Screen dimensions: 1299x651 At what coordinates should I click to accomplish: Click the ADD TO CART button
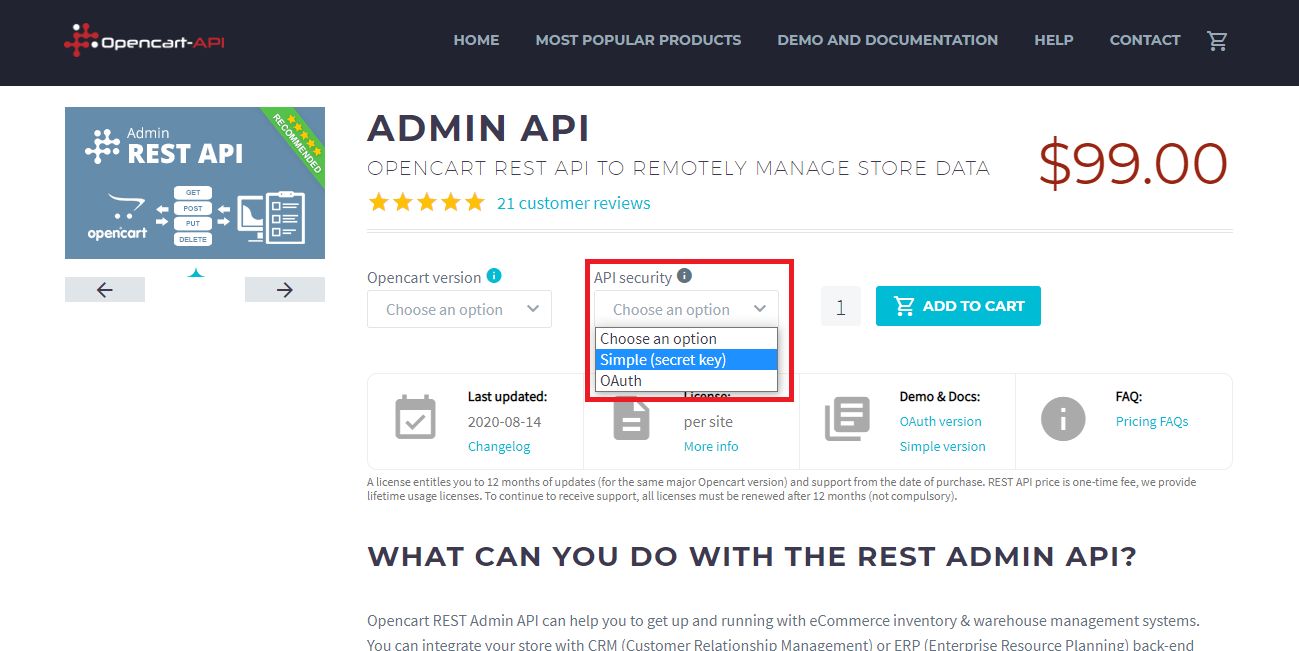[958, 306]
